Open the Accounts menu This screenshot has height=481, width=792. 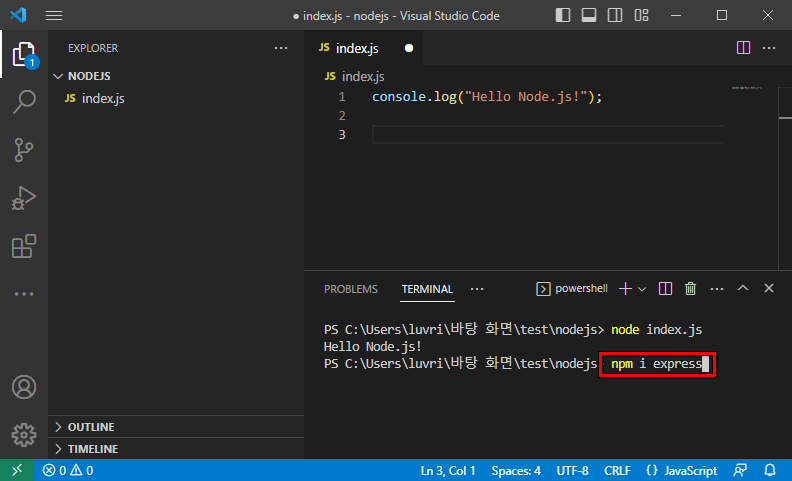click(x=24, y=387)
